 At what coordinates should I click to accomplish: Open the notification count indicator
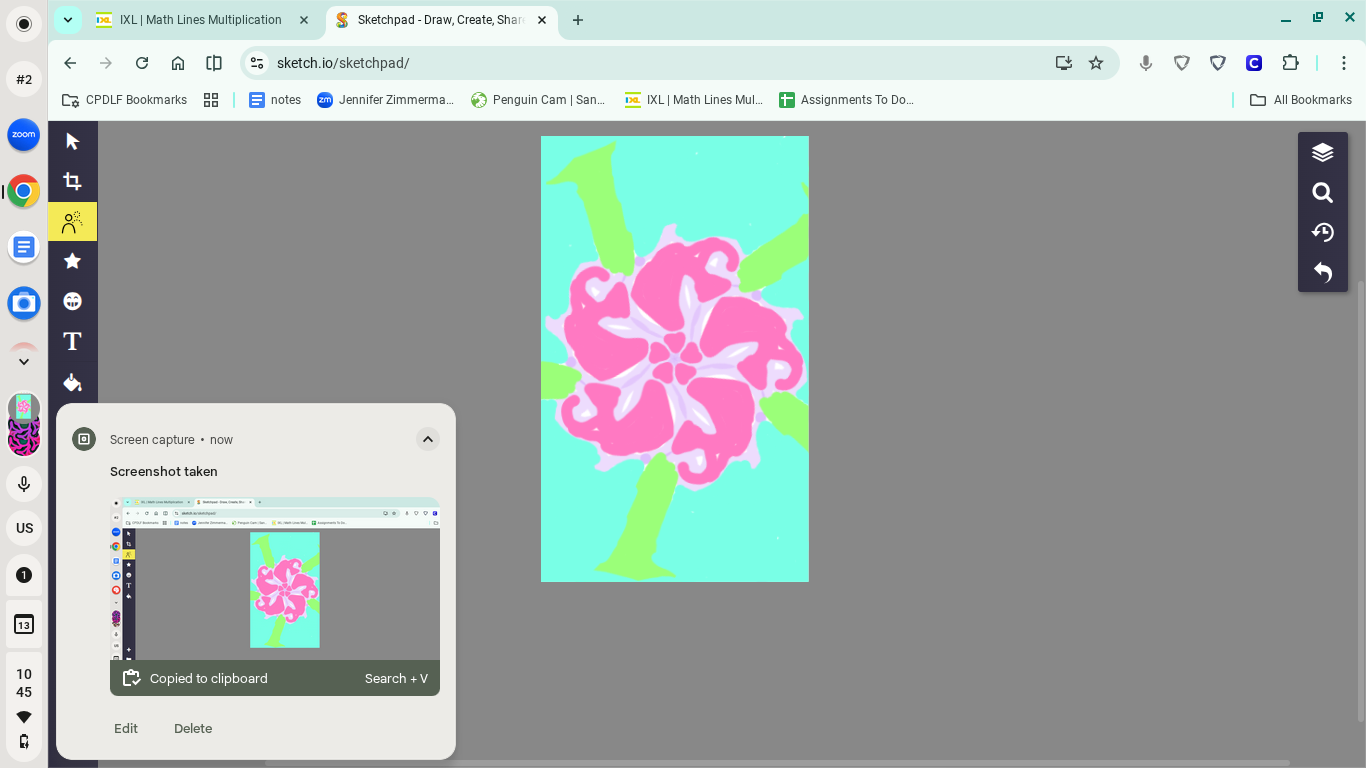[x=24, y=575]
